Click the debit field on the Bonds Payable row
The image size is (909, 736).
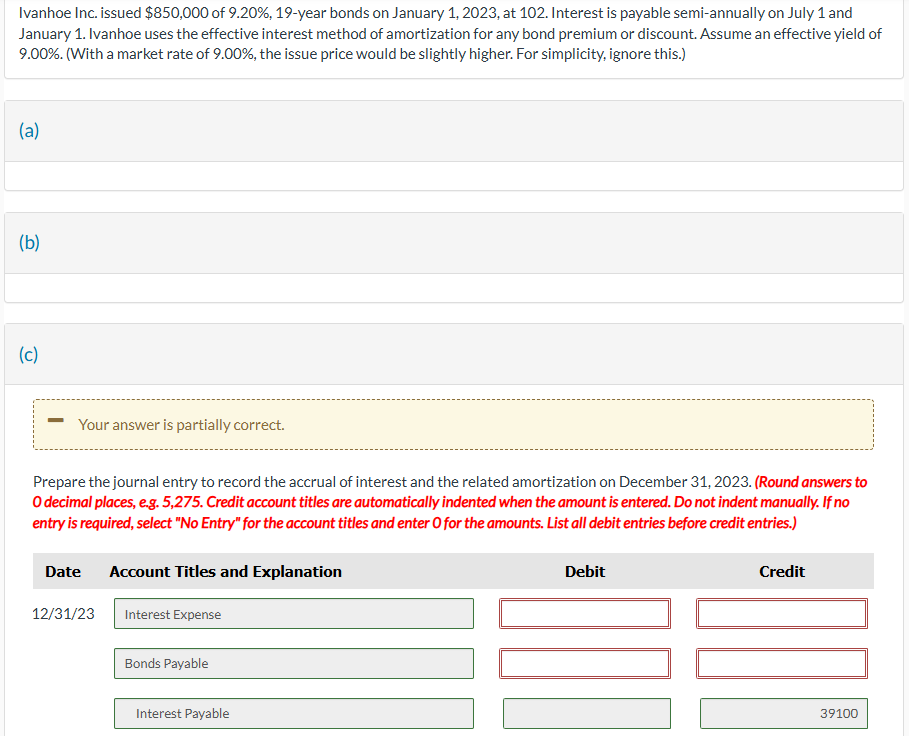click(x=584, y=663)
